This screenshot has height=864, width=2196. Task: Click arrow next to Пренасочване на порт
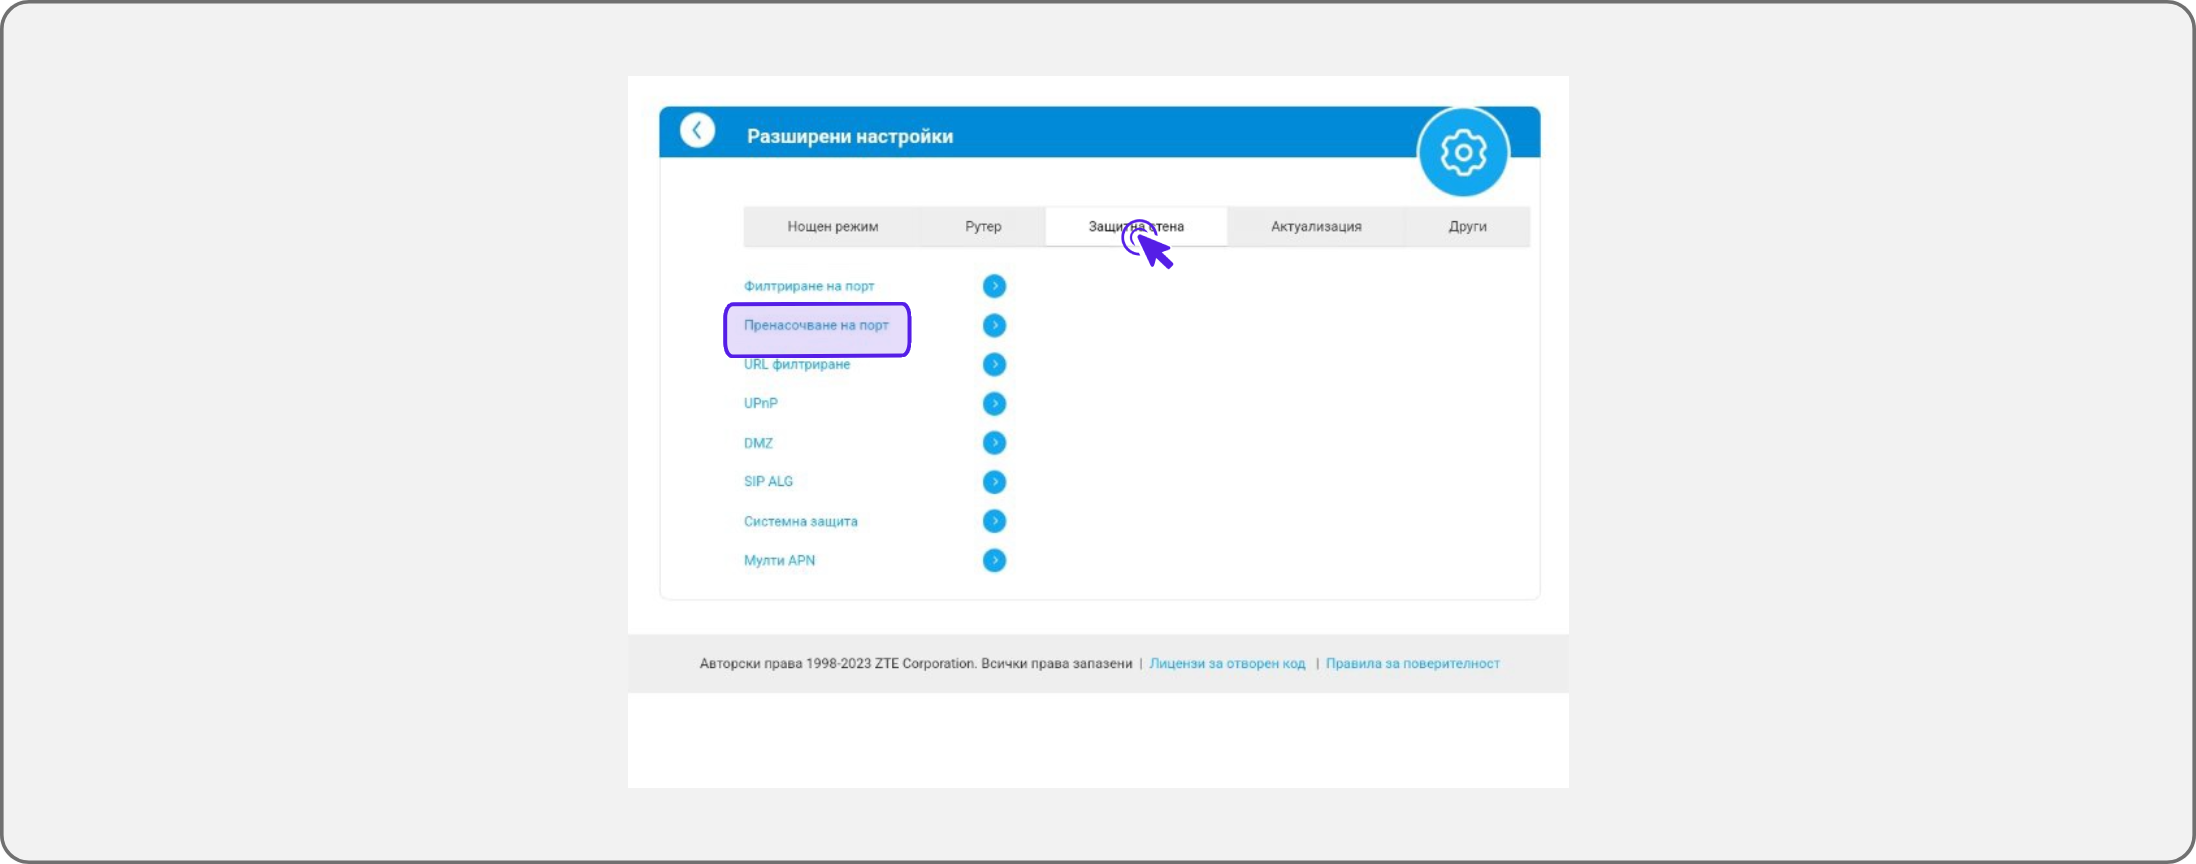(x=994, y=325)
